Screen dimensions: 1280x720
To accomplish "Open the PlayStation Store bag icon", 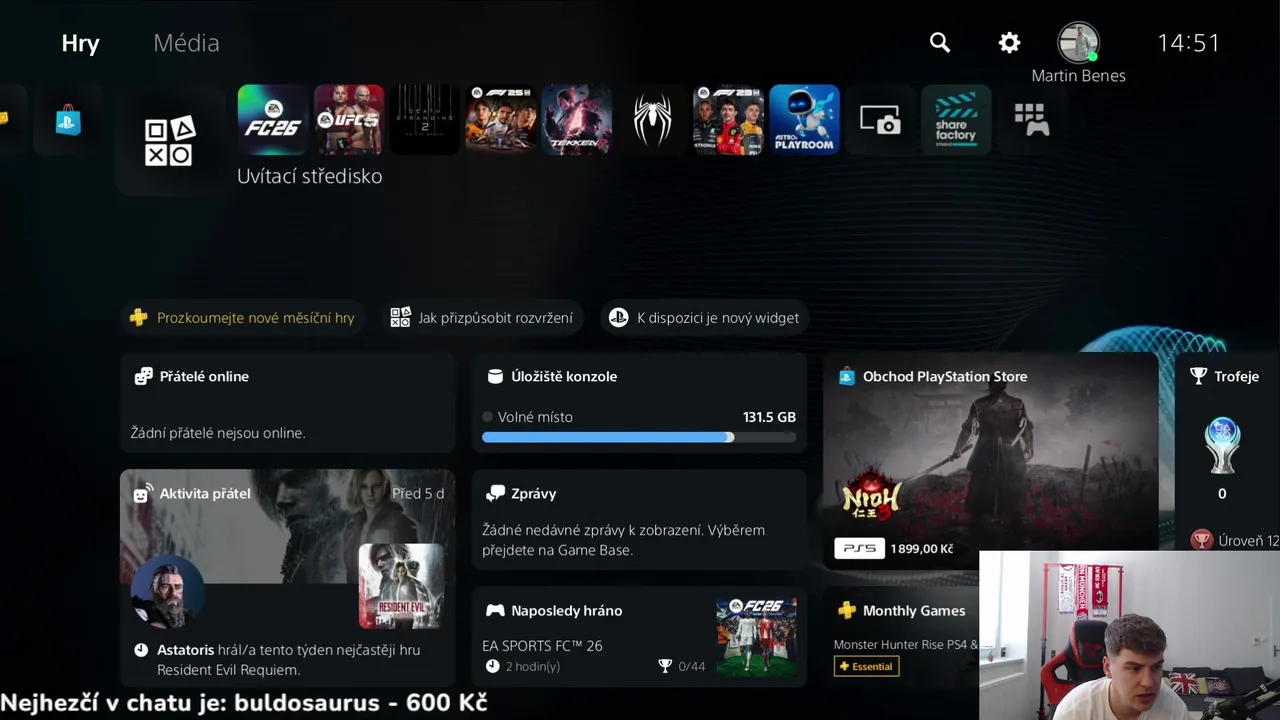I will coord(68,120).
